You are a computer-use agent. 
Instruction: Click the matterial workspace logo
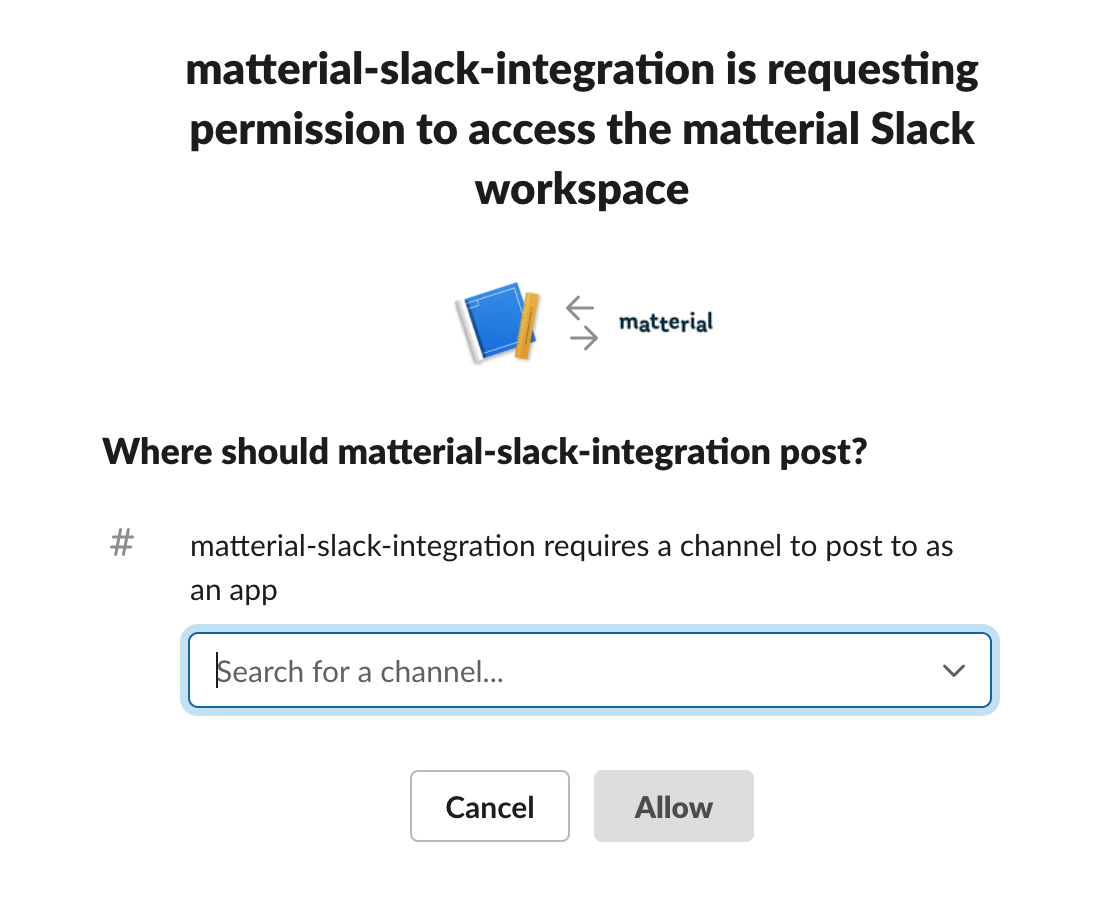click(666, 323)
